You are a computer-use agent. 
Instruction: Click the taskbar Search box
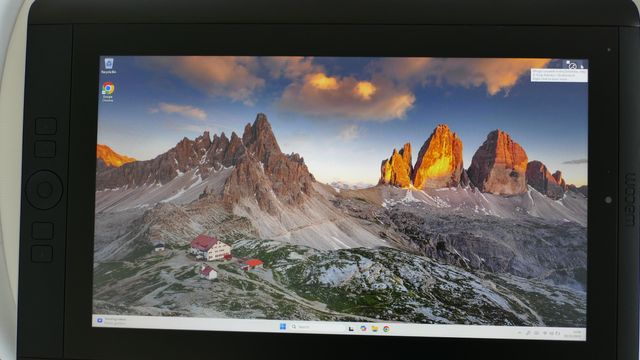316,327
